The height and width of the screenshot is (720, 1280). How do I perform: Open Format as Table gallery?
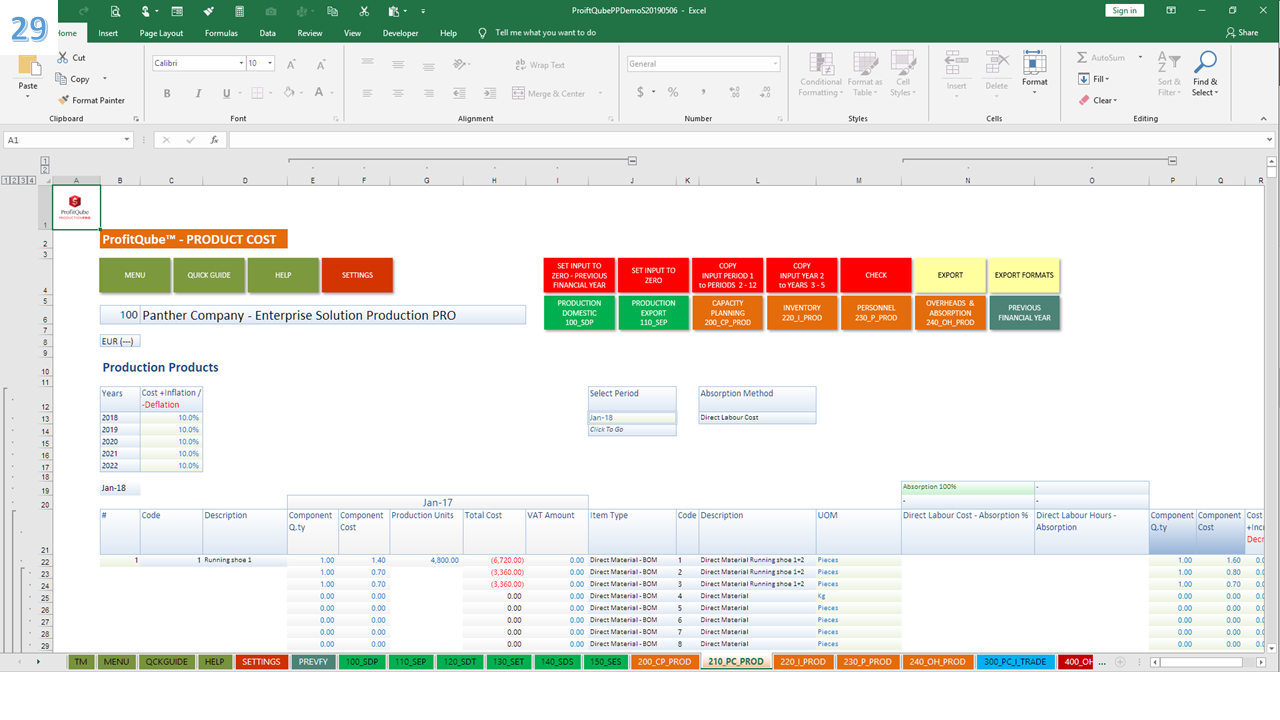[x=865, y=74]
